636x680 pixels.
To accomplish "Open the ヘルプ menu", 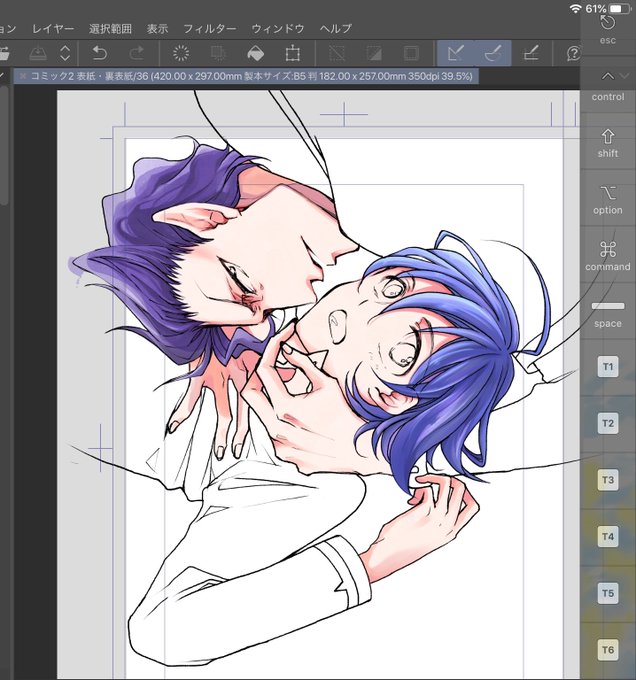I will click(x=336, y=29).
